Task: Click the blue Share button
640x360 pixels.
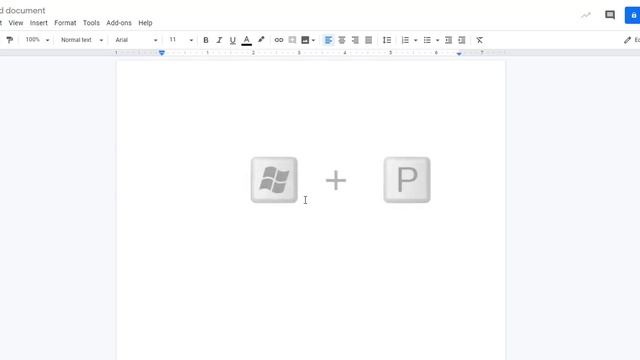Action: pyautogui.click(x=633, y=15)
